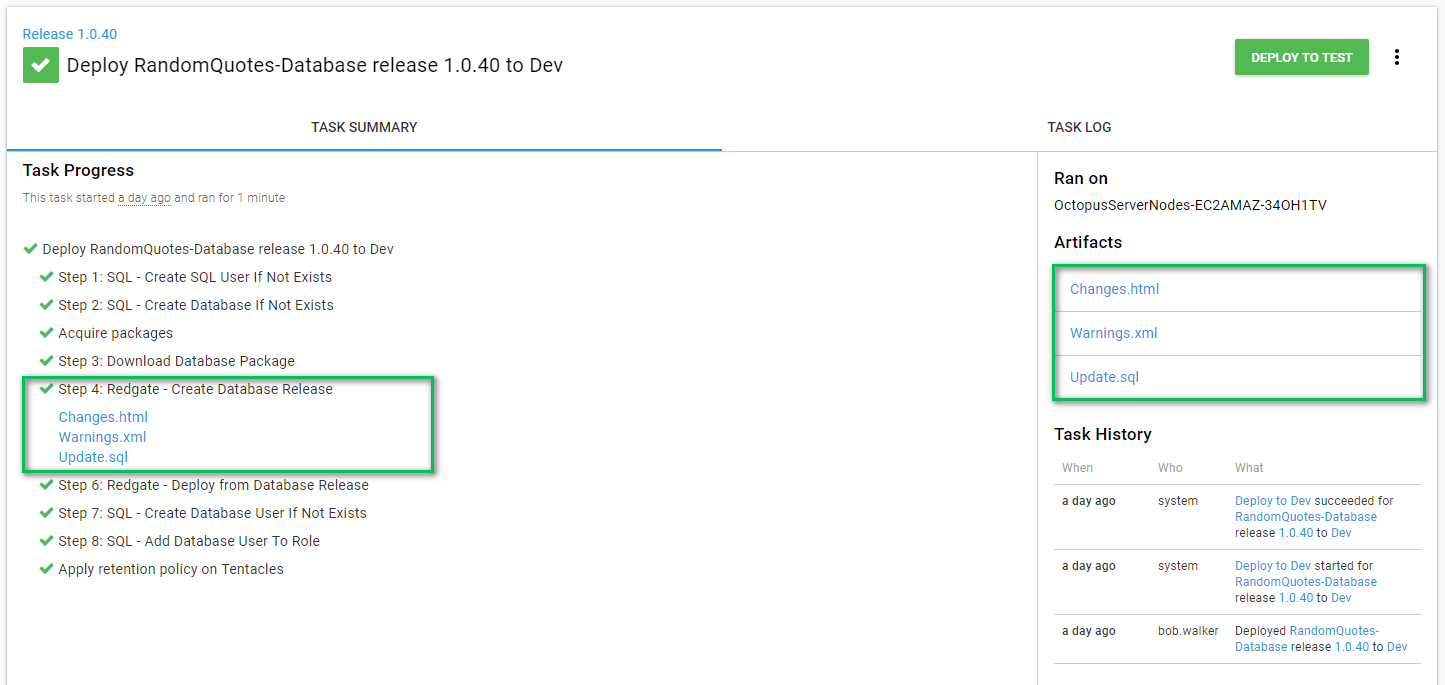Open 1.0.40 link in bob.walker history entry

click(x=1352, y=647)
